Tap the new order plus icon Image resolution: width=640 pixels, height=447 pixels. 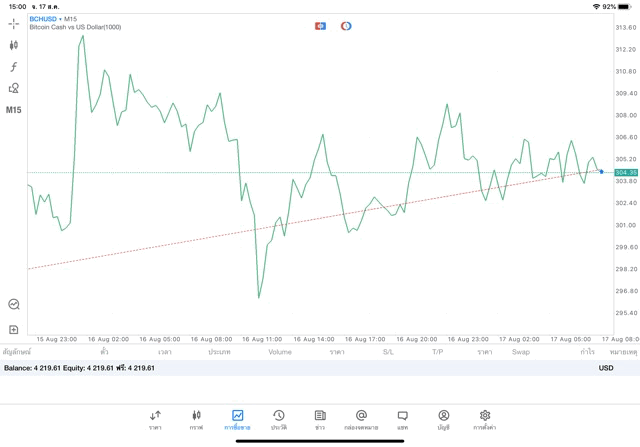[x=14, y=329]
